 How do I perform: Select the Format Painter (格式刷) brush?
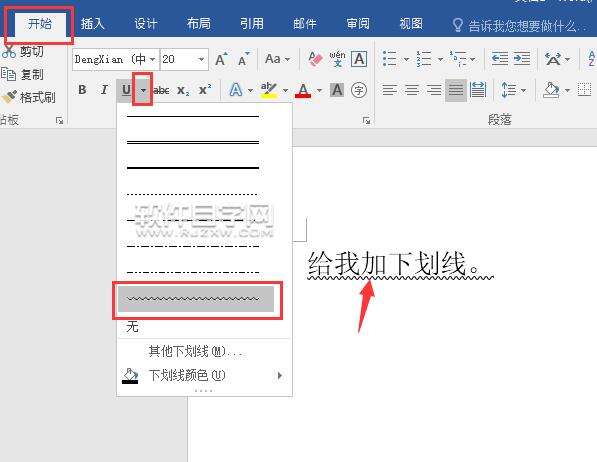(x=9, y=97)
